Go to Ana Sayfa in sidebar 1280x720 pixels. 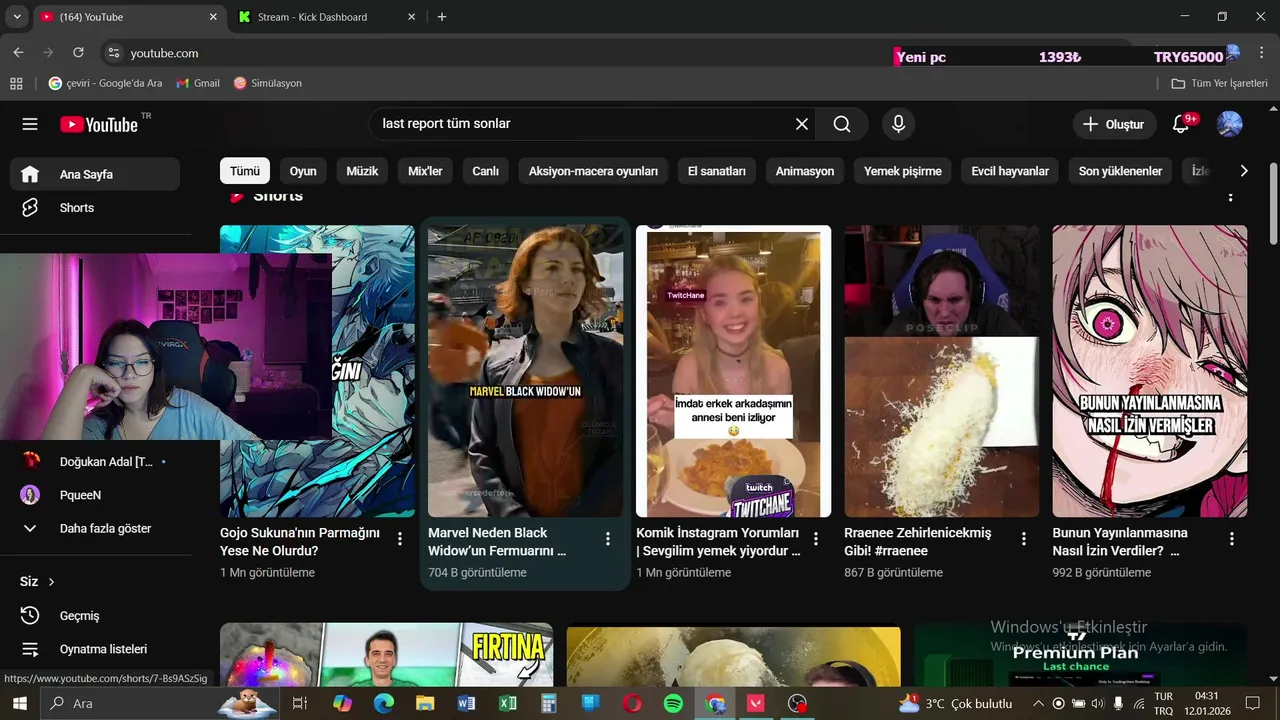pos(95,174)
